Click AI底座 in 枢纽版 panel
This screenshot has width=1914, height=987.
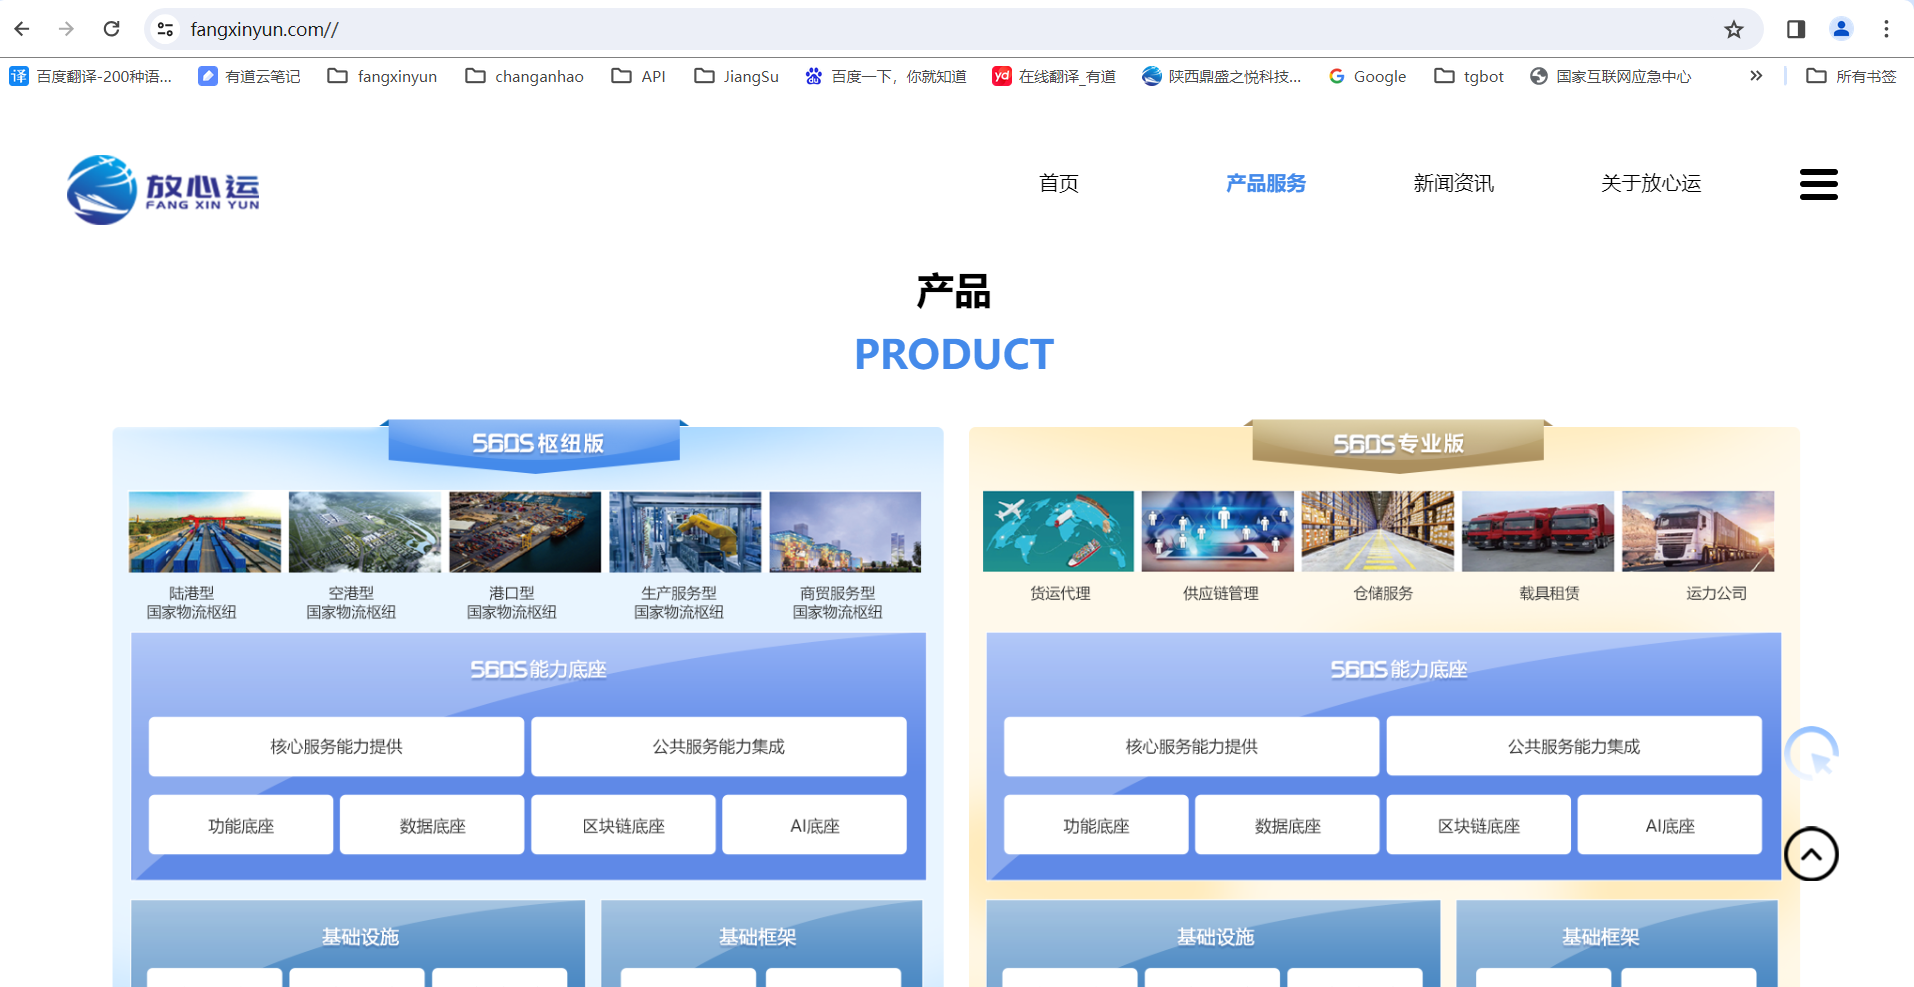814,825
